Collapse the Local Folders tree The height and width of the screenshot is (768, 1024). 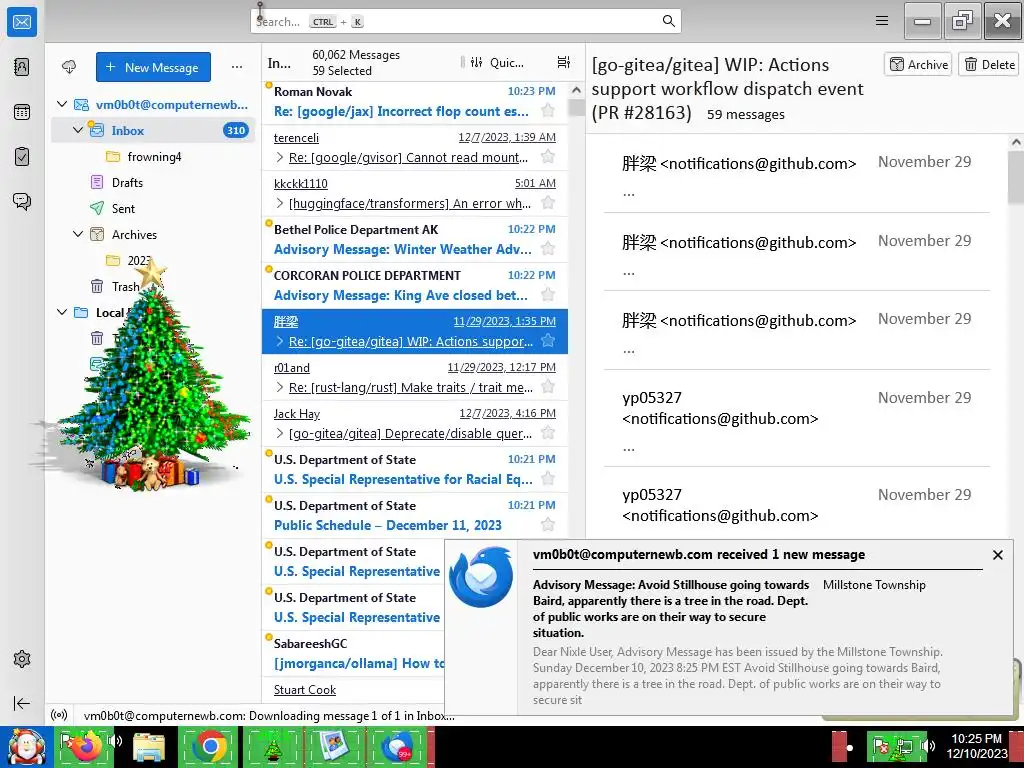[x=62, y=312]
